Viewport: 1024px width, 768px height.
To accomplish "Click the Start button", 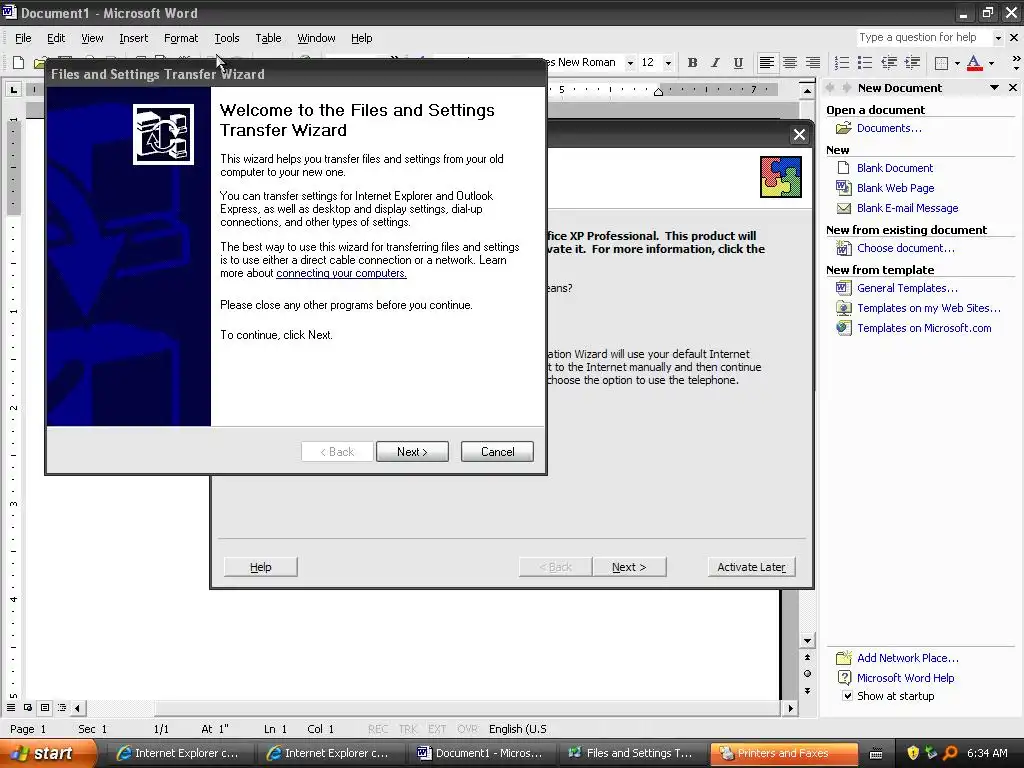I will (47, 753).
